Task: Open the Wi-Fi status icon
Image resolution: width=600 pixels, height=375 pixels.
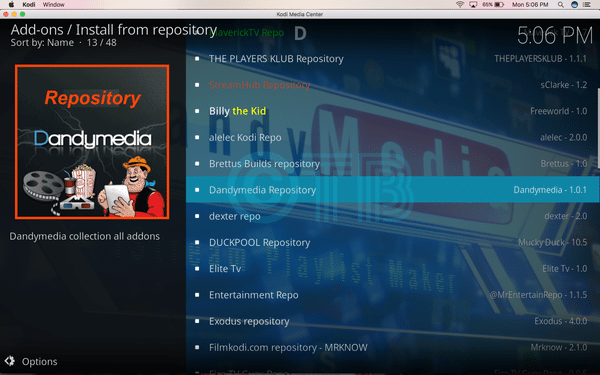Action: [460, 5]
